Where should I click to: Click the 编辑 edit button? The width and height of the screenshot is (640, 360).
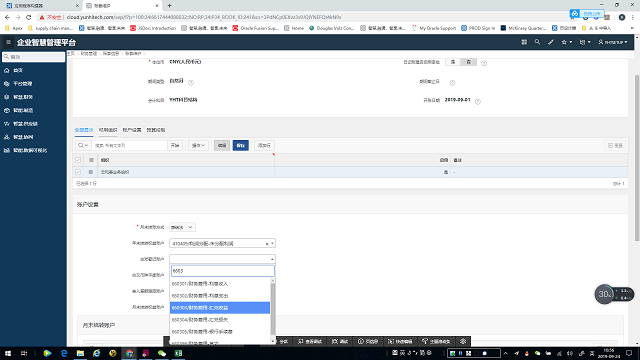click(222, 145)
